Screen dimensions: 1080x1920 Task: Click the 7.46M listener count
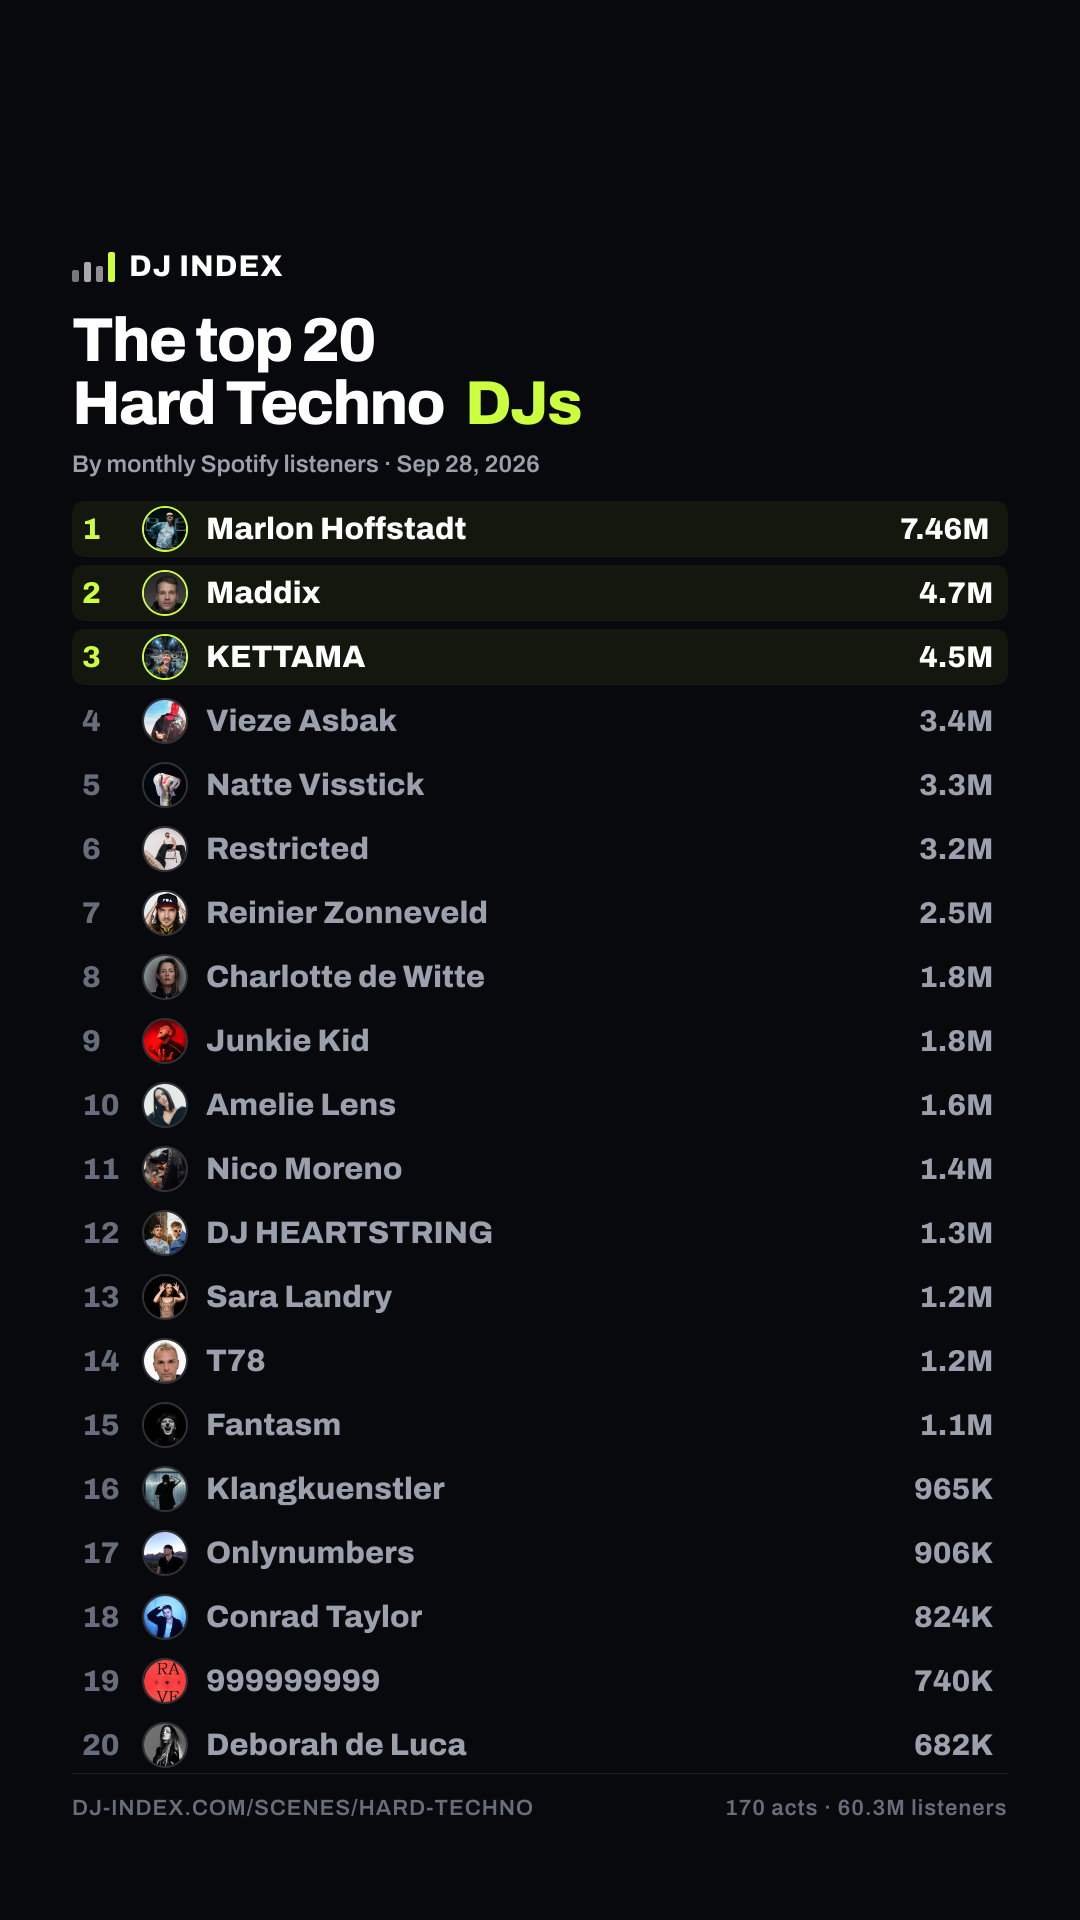click(x=944, y=529)
